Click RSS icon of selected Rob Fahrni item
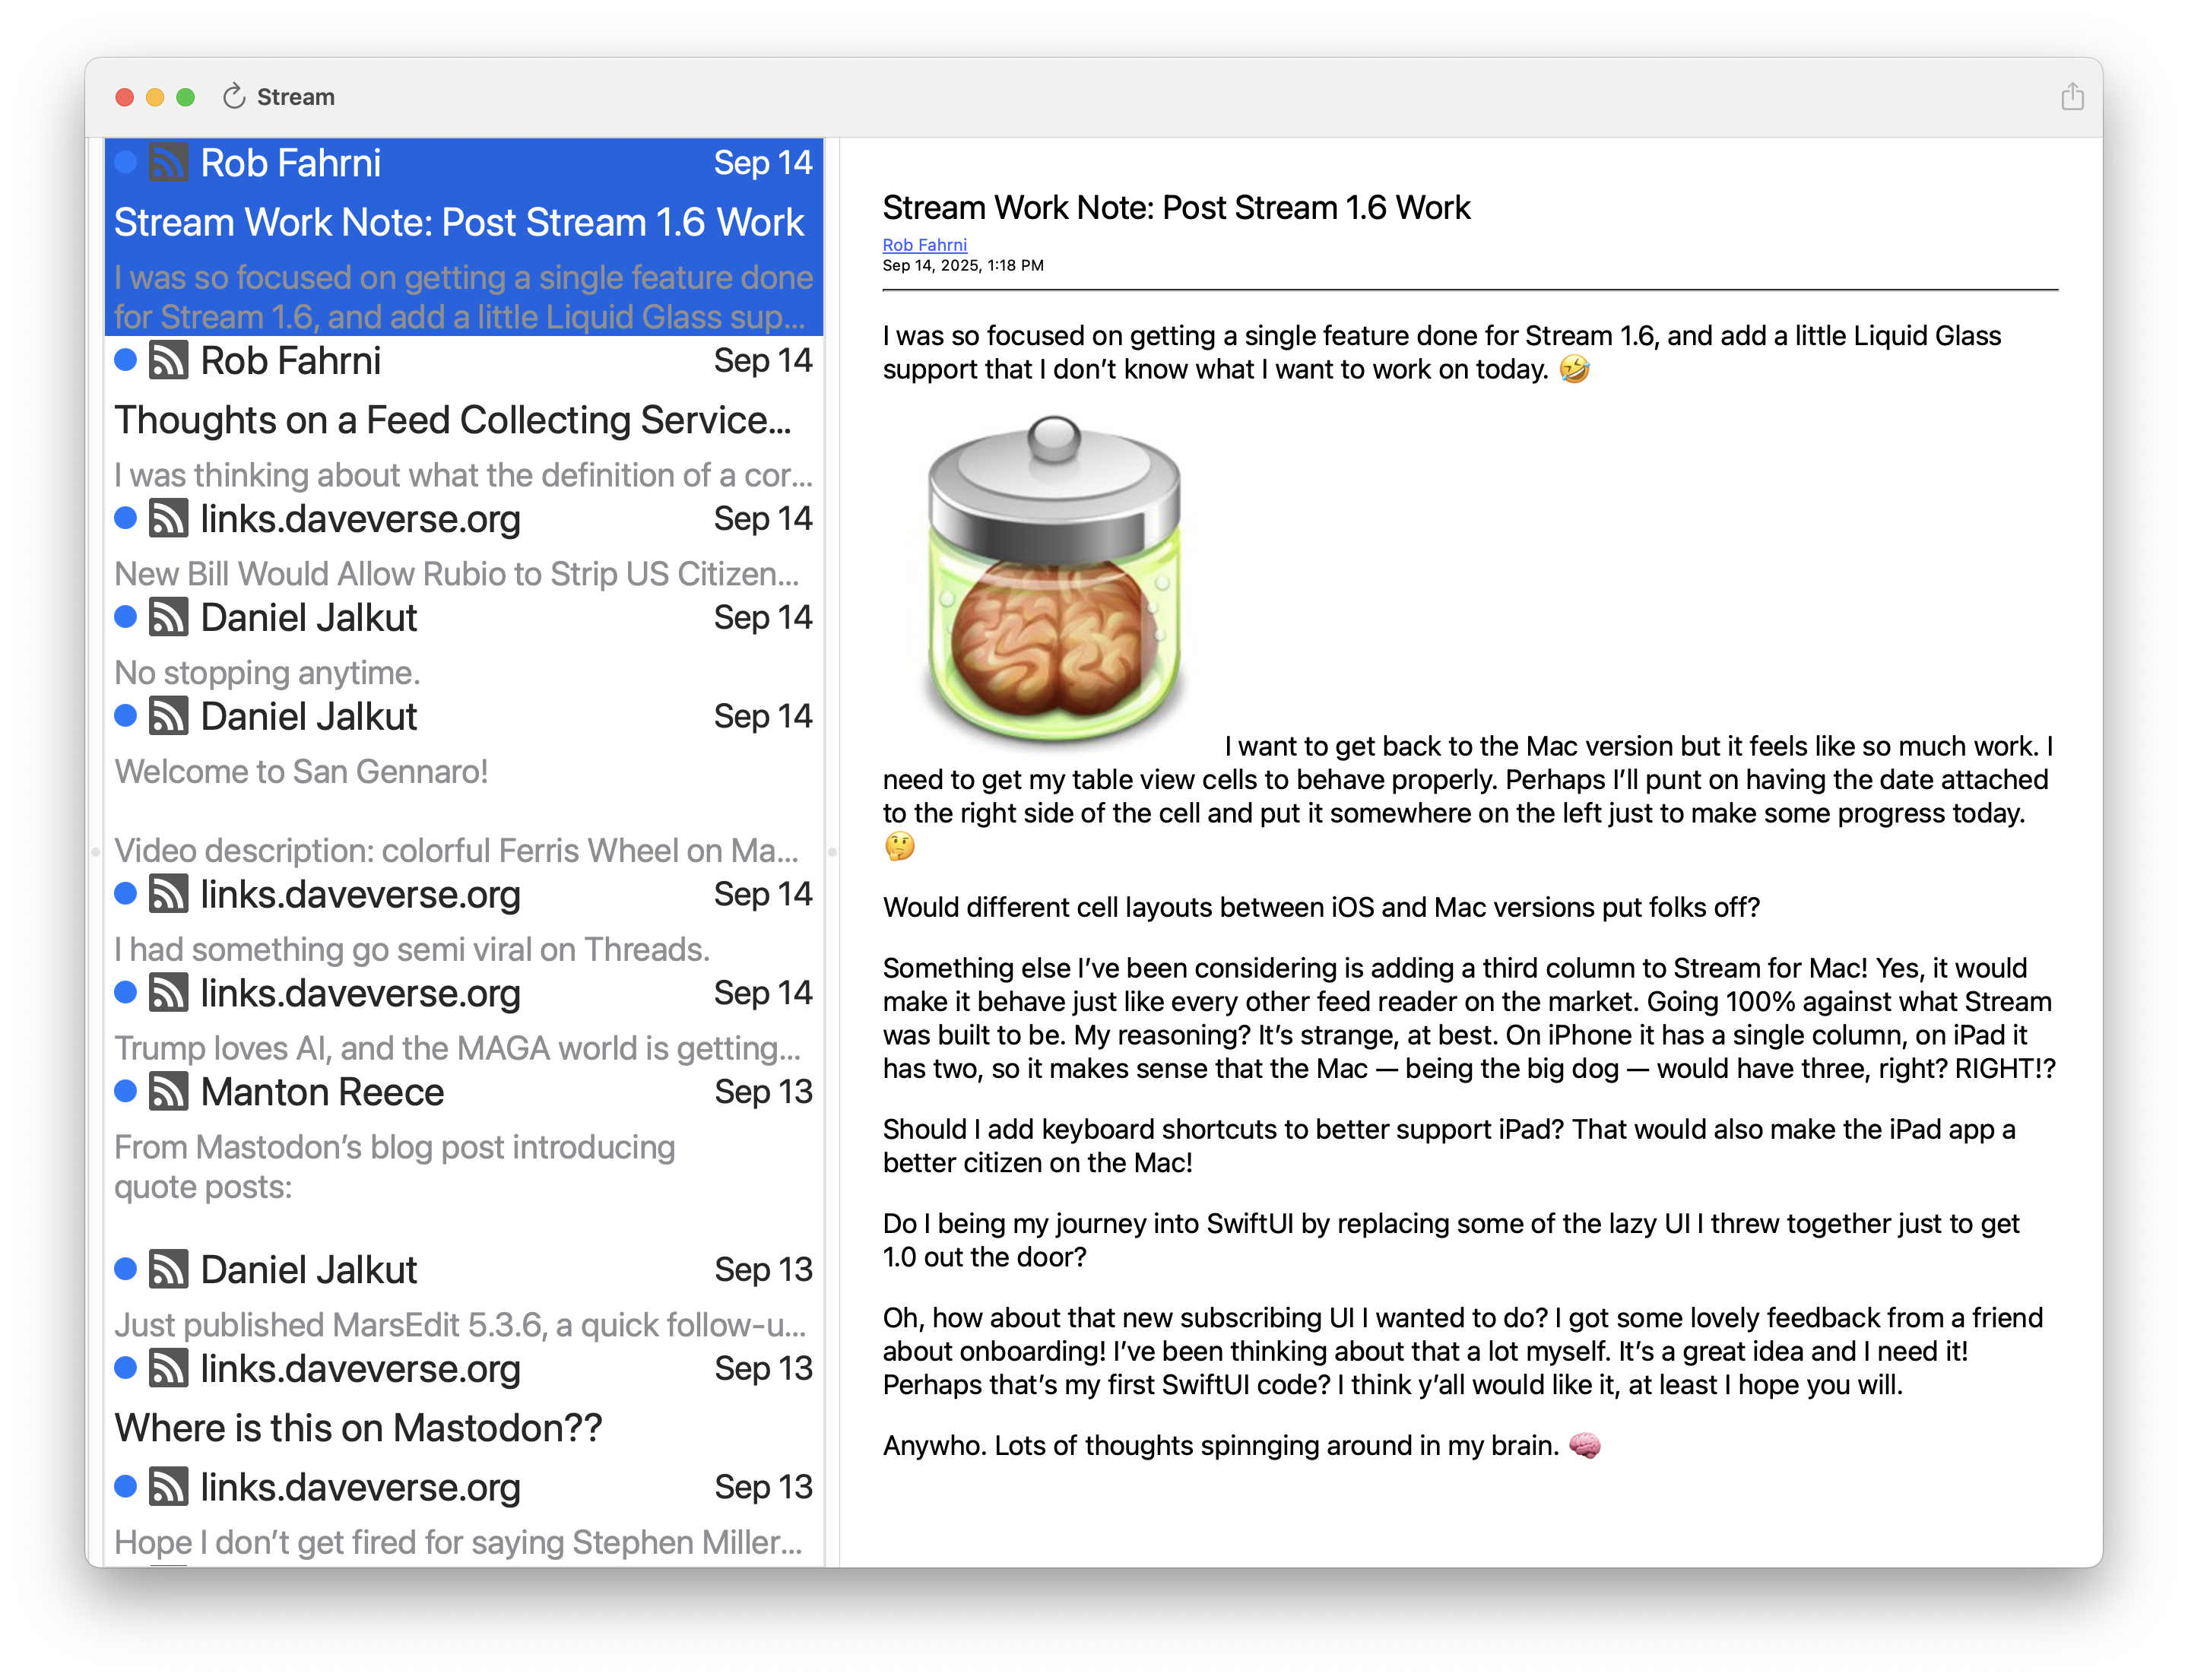The width and height of the screenshot is (2188, 1680). (x=168, y=162)
